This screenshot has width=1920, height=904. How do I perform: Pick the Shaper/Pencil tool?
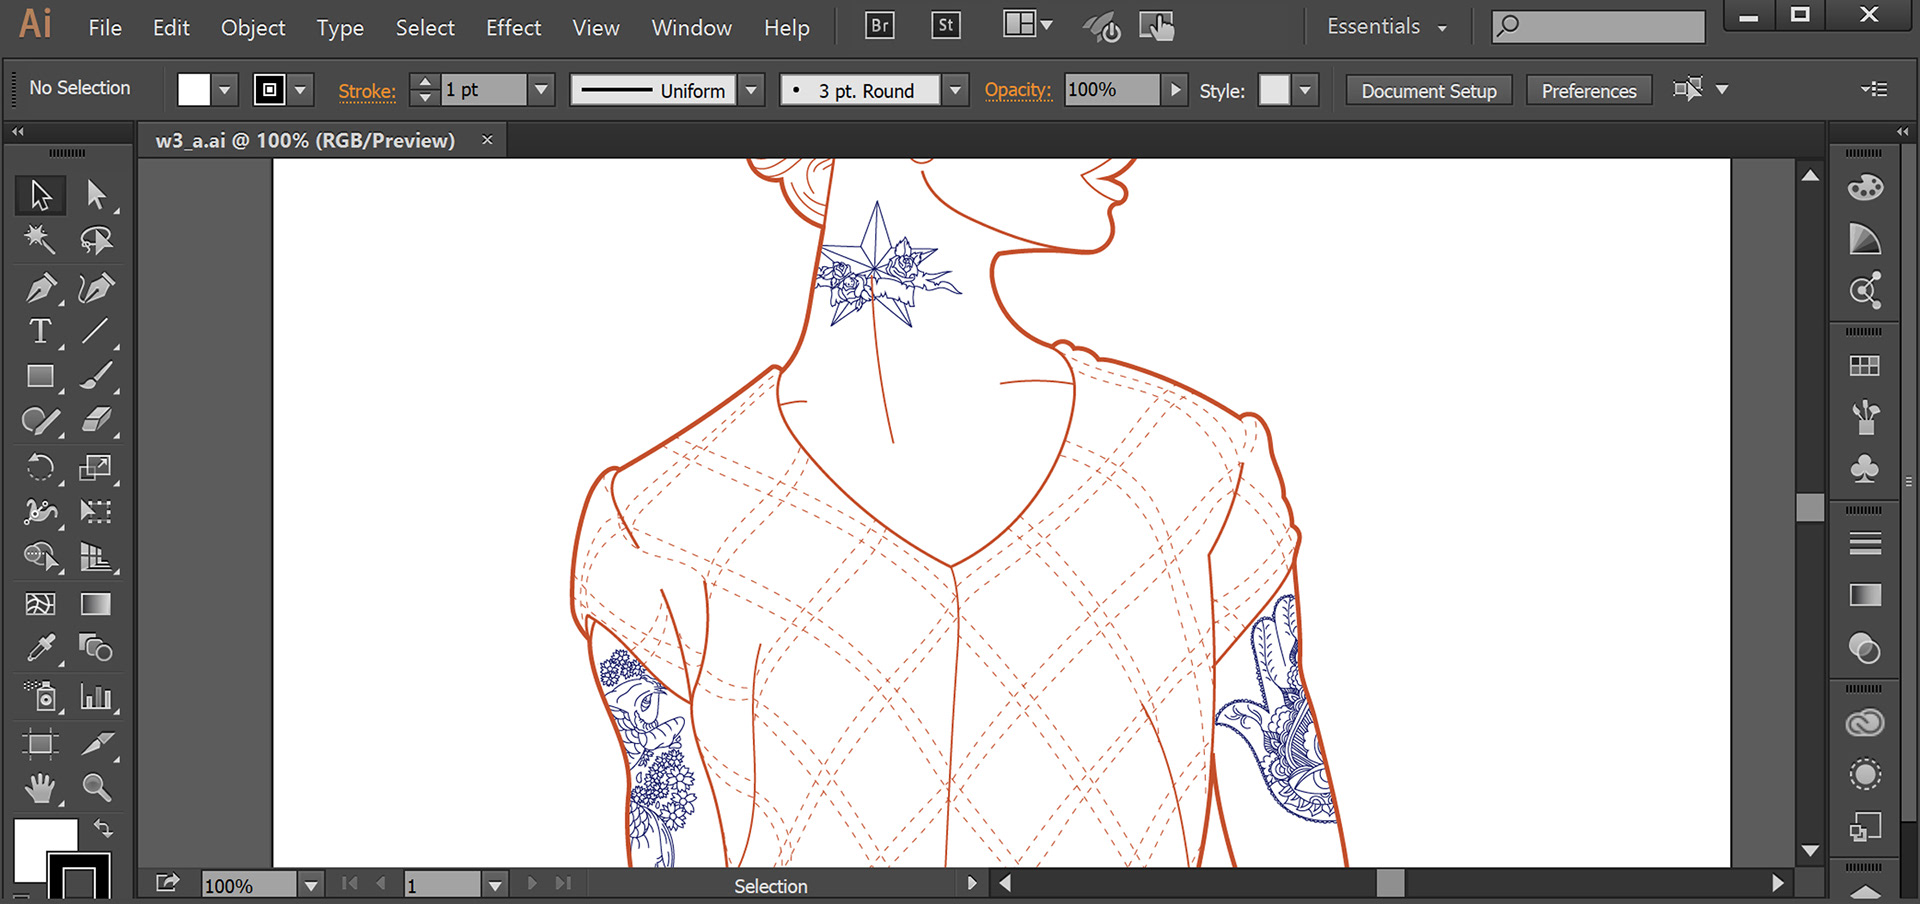(x=40, y=421)
